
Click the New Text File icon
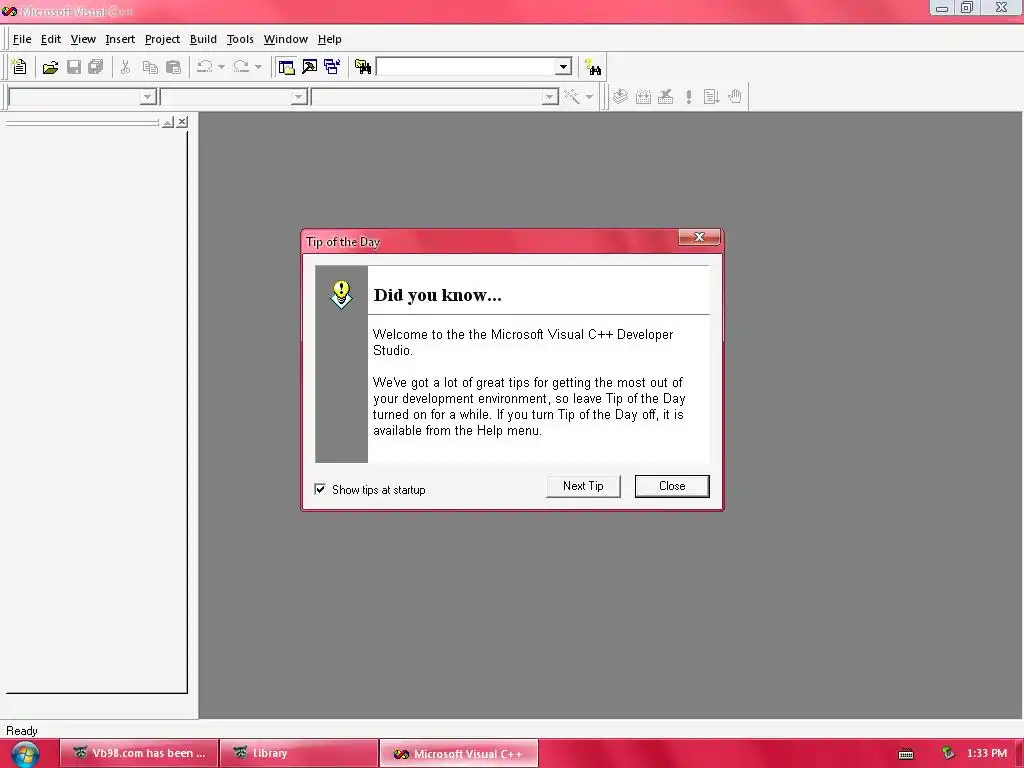[19, 67]
